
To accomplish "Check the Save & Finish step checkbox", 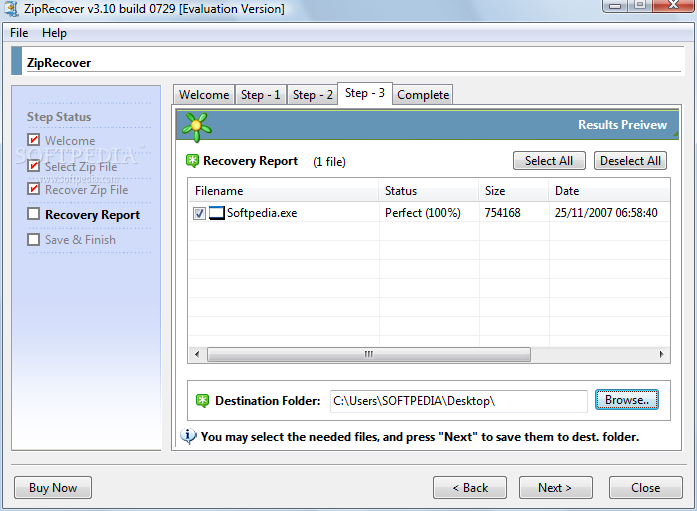I will pos(34,240).
